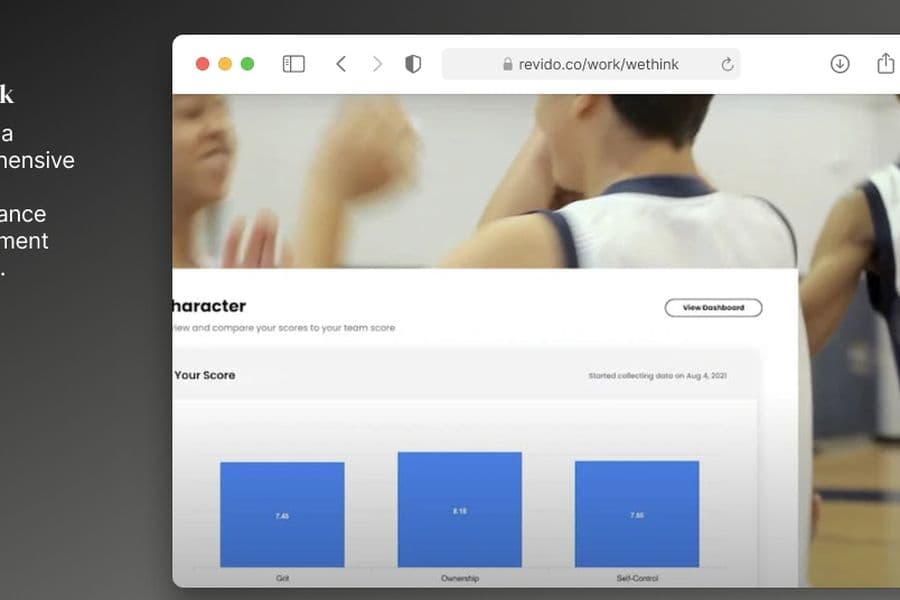Open the Share sheet icon
900x600 pixels.
click(x=886, y=63)
